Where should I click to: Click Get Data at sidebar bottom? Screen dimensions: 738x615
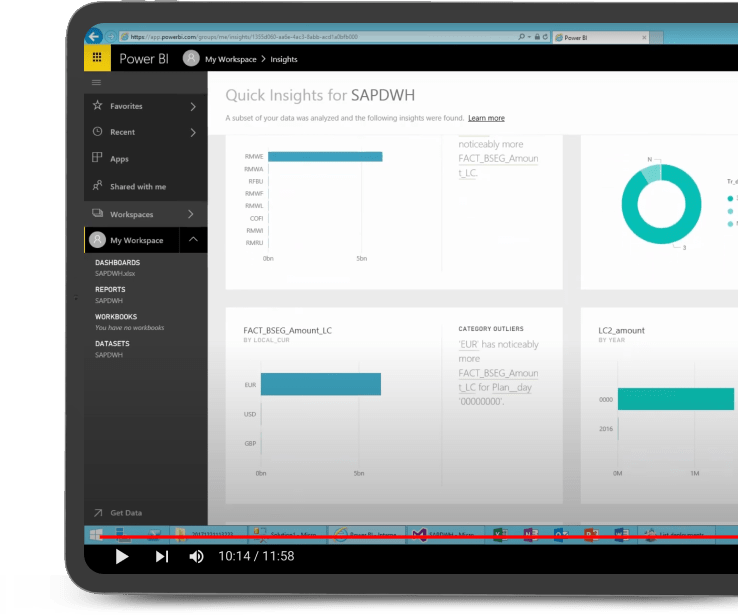(x=126, y=513)
